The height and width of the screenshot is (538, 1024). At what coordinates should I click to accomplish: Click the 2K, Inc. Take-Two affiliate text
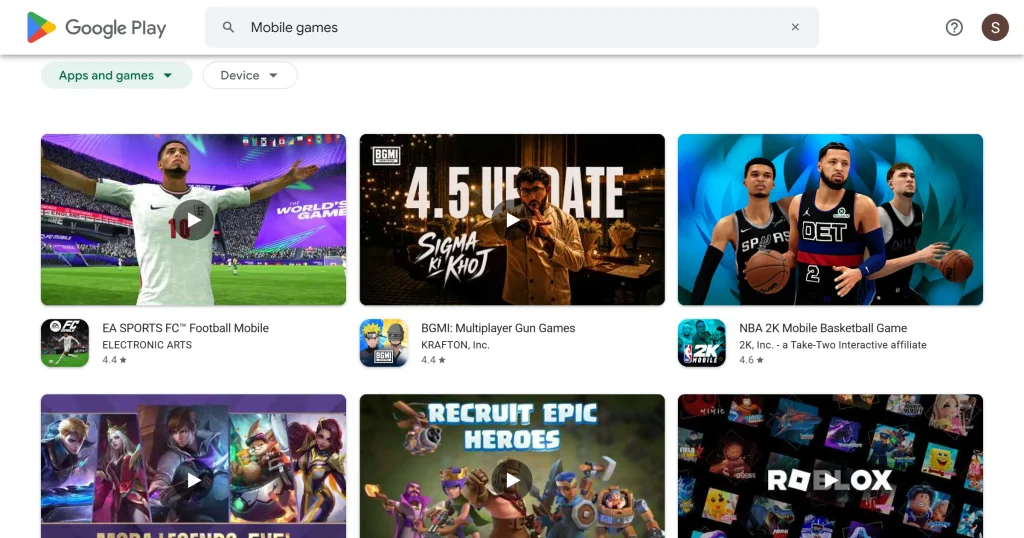[x=833, y=345]
